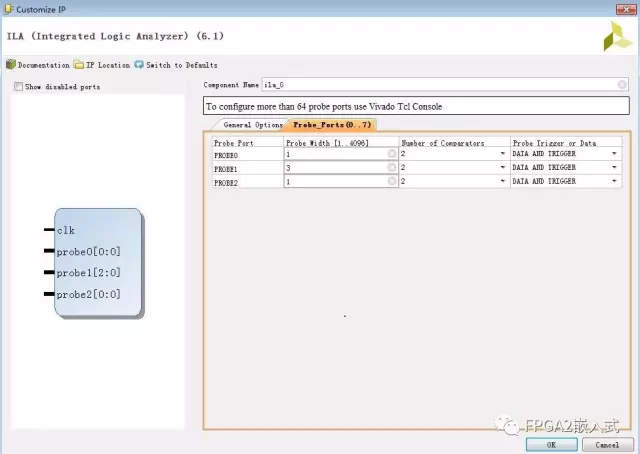This screenshot has width=640, height=454.
Task: Open PROBE0 Number of Comparators dropdown
Action: 503,154
